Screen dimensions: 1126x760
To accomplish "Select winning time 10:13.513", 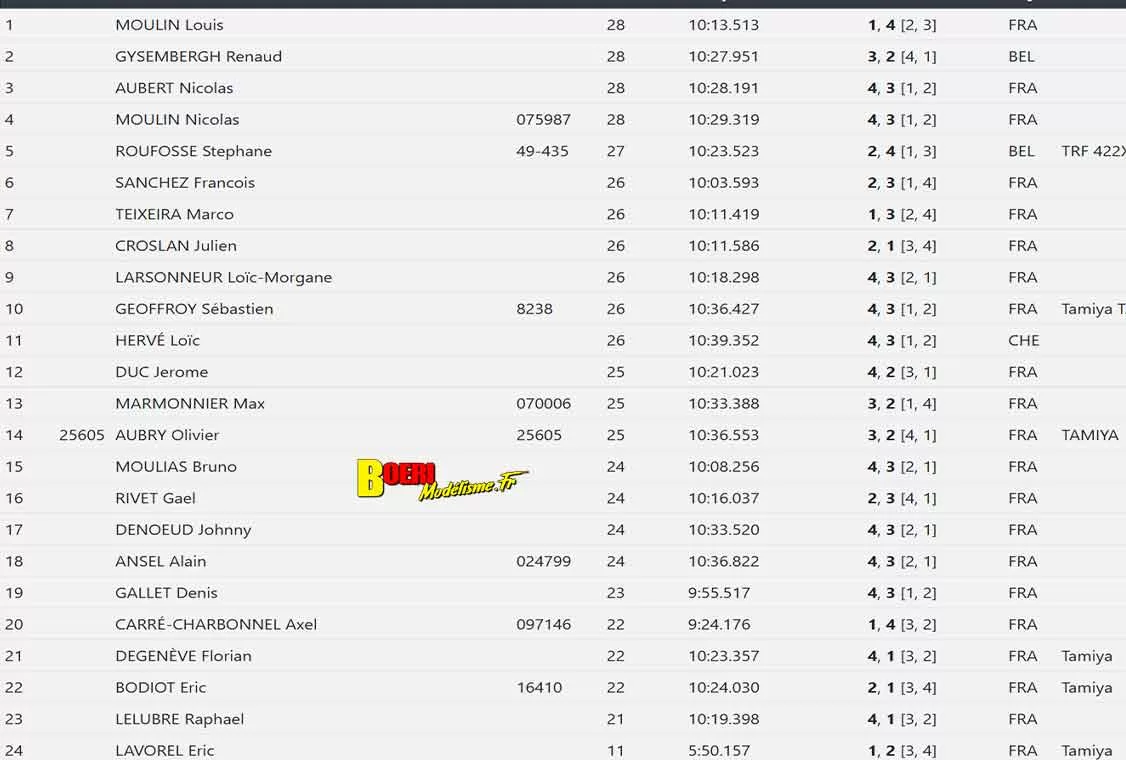I will (x=723, y=25).
